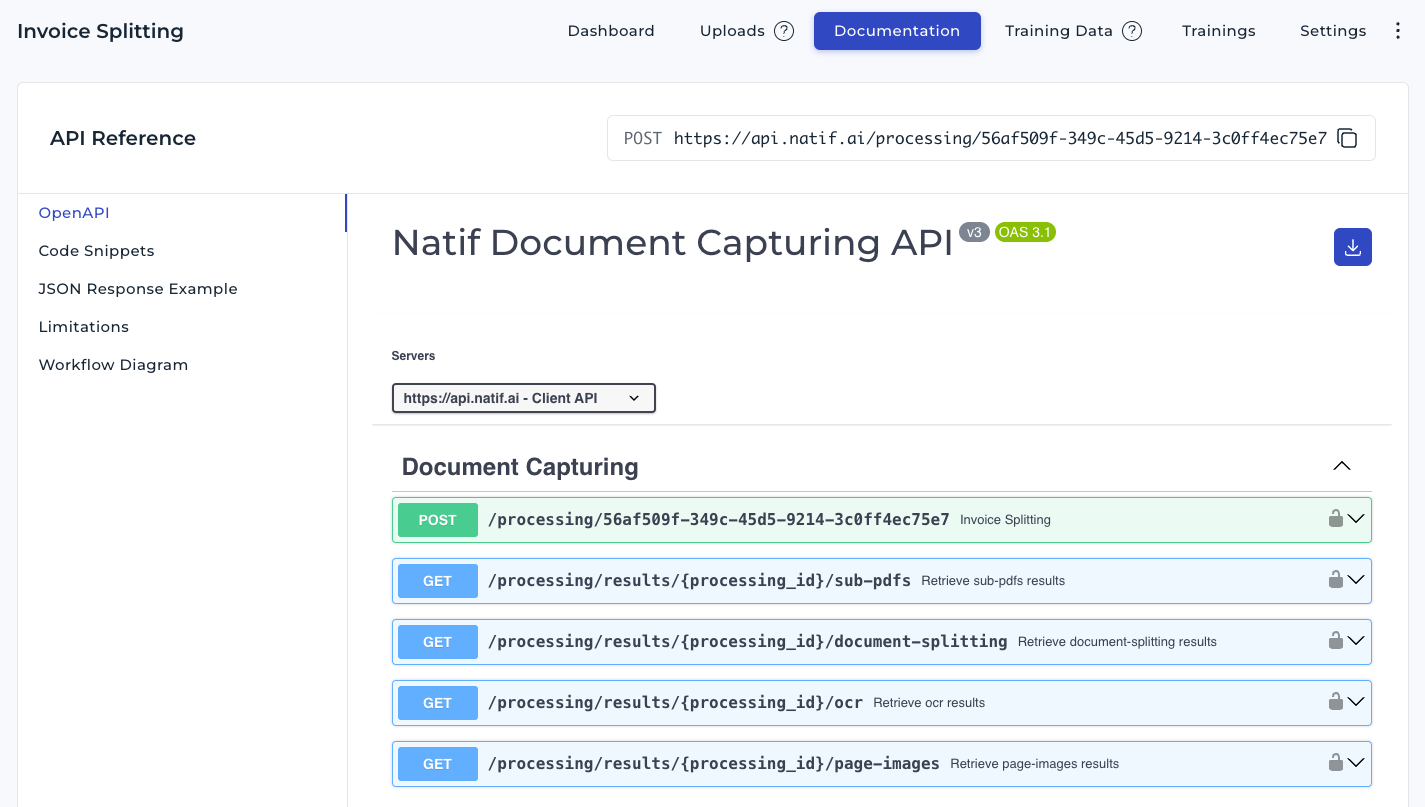This screenshot has height=807, width=1425.
Task: Expand the ocr endpoint chevron
Action: tap(1356, 702)
